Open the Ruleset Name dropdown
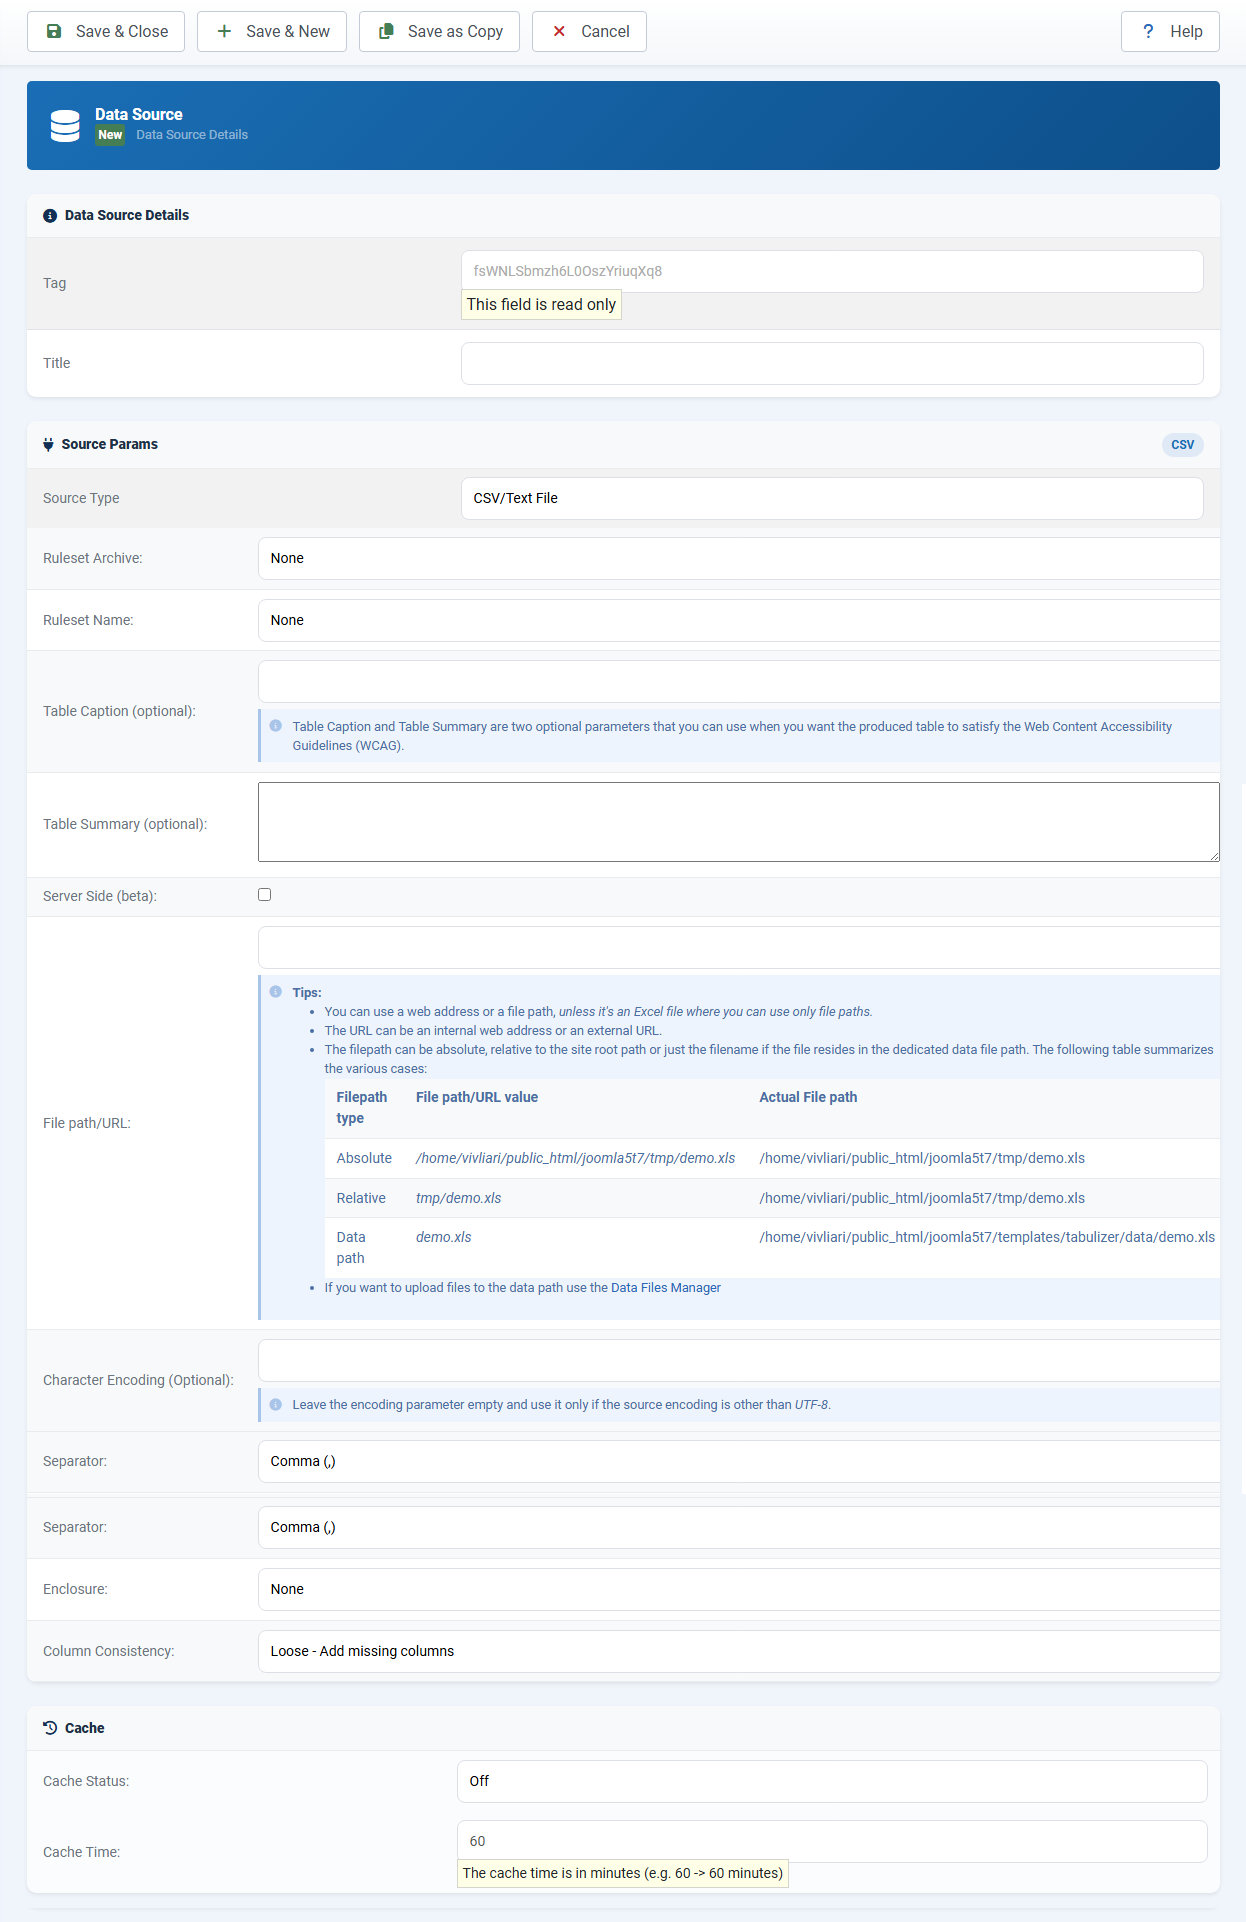Viewport: 1246px width, 1922px height. pyautogui.click(x=739, y=620)
